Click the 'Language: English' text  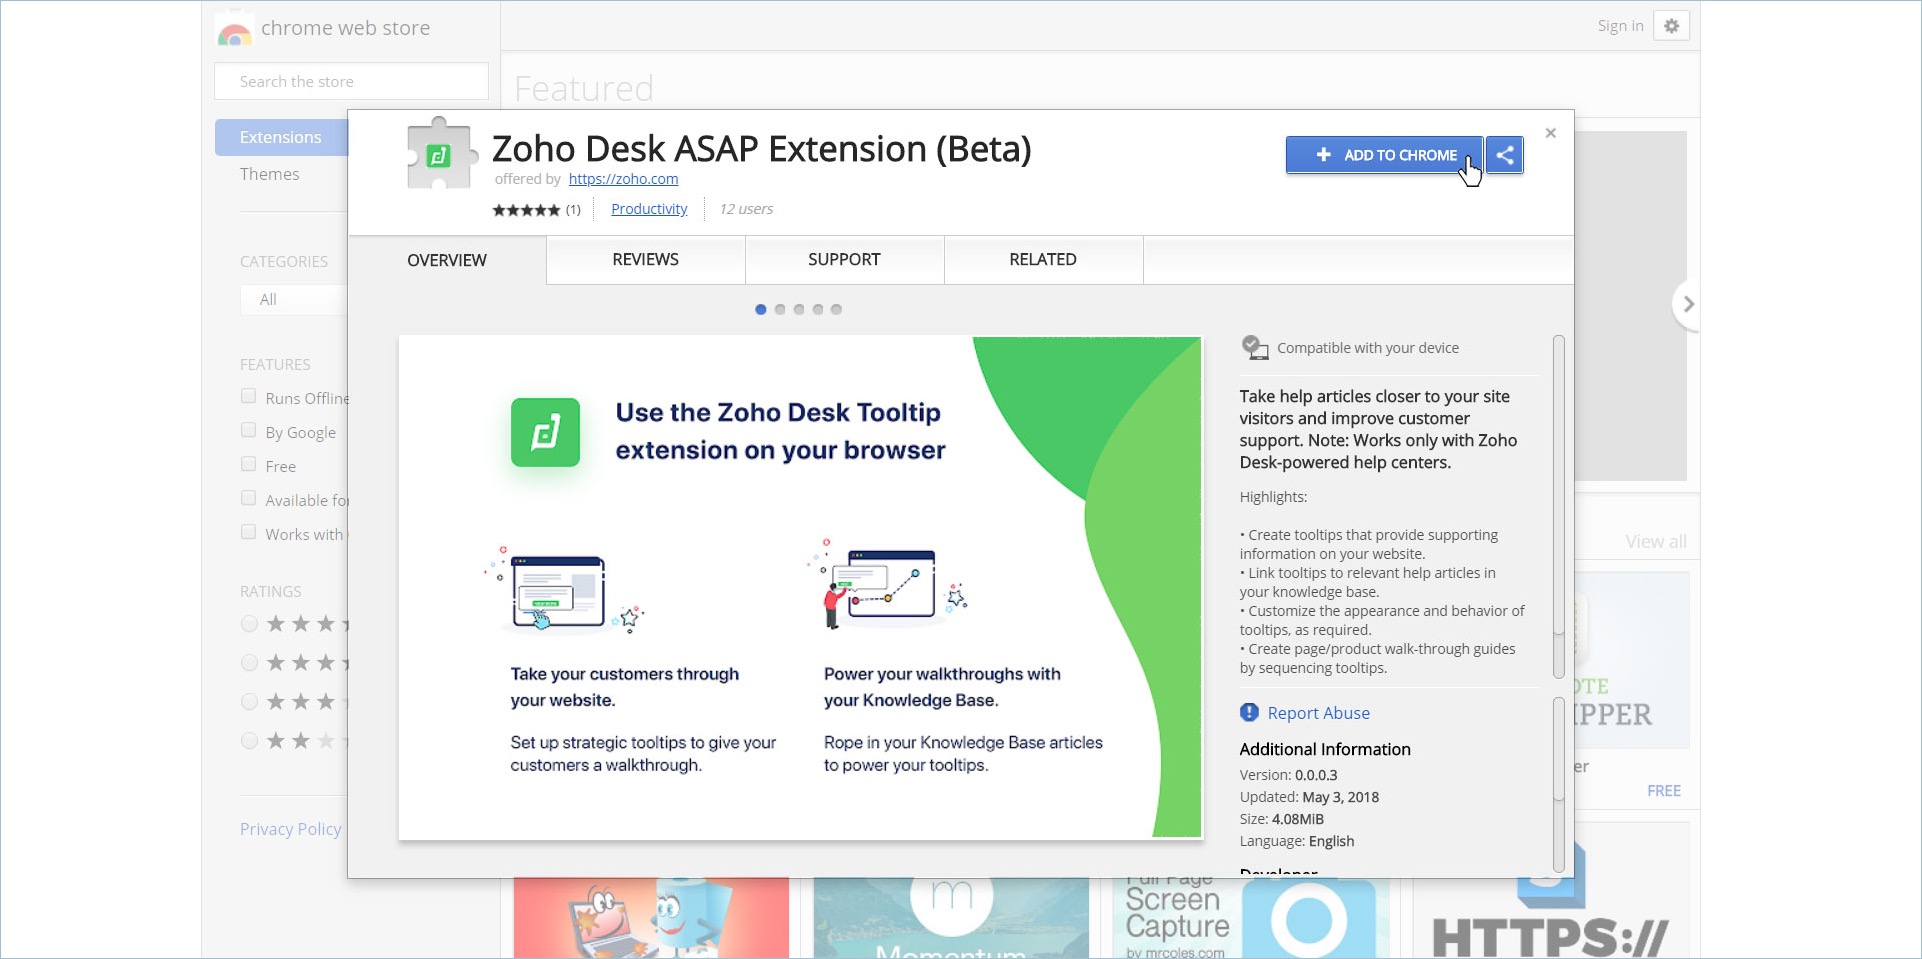pyautogui.click(x=1297, y=841)
